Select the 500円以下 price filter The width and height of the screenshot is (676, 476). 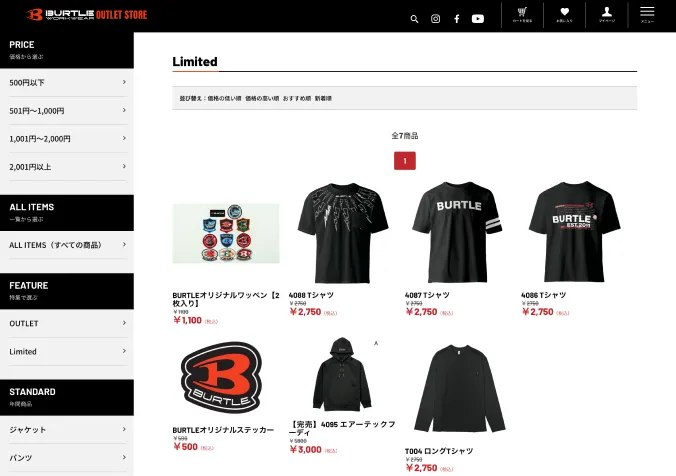[x=67, y=82]
